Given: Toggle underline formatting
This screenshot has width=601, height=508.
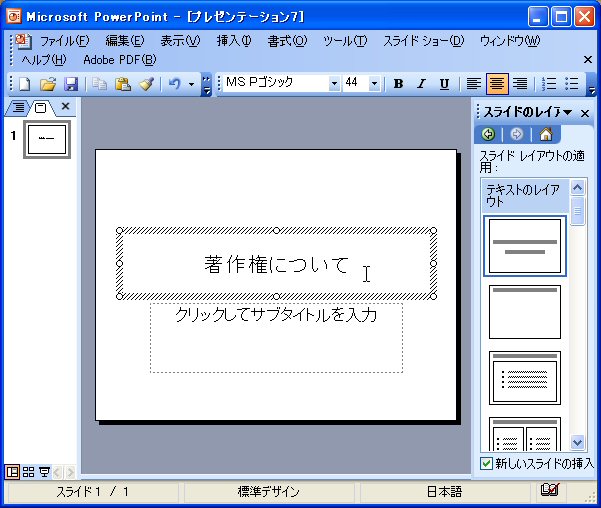Looking at the screenshot, I should (444, 84).
